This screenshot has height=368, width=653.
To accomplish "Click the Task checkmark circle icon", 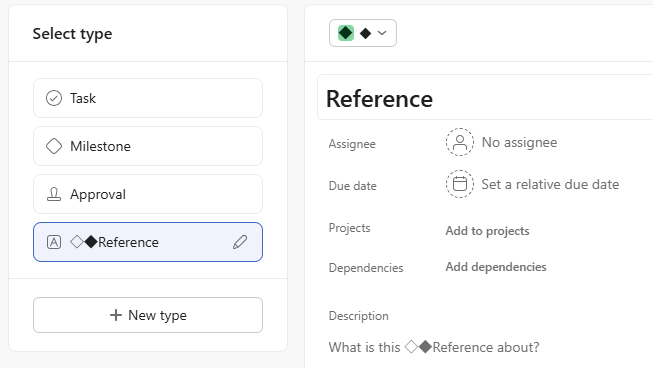I will 54,98.
